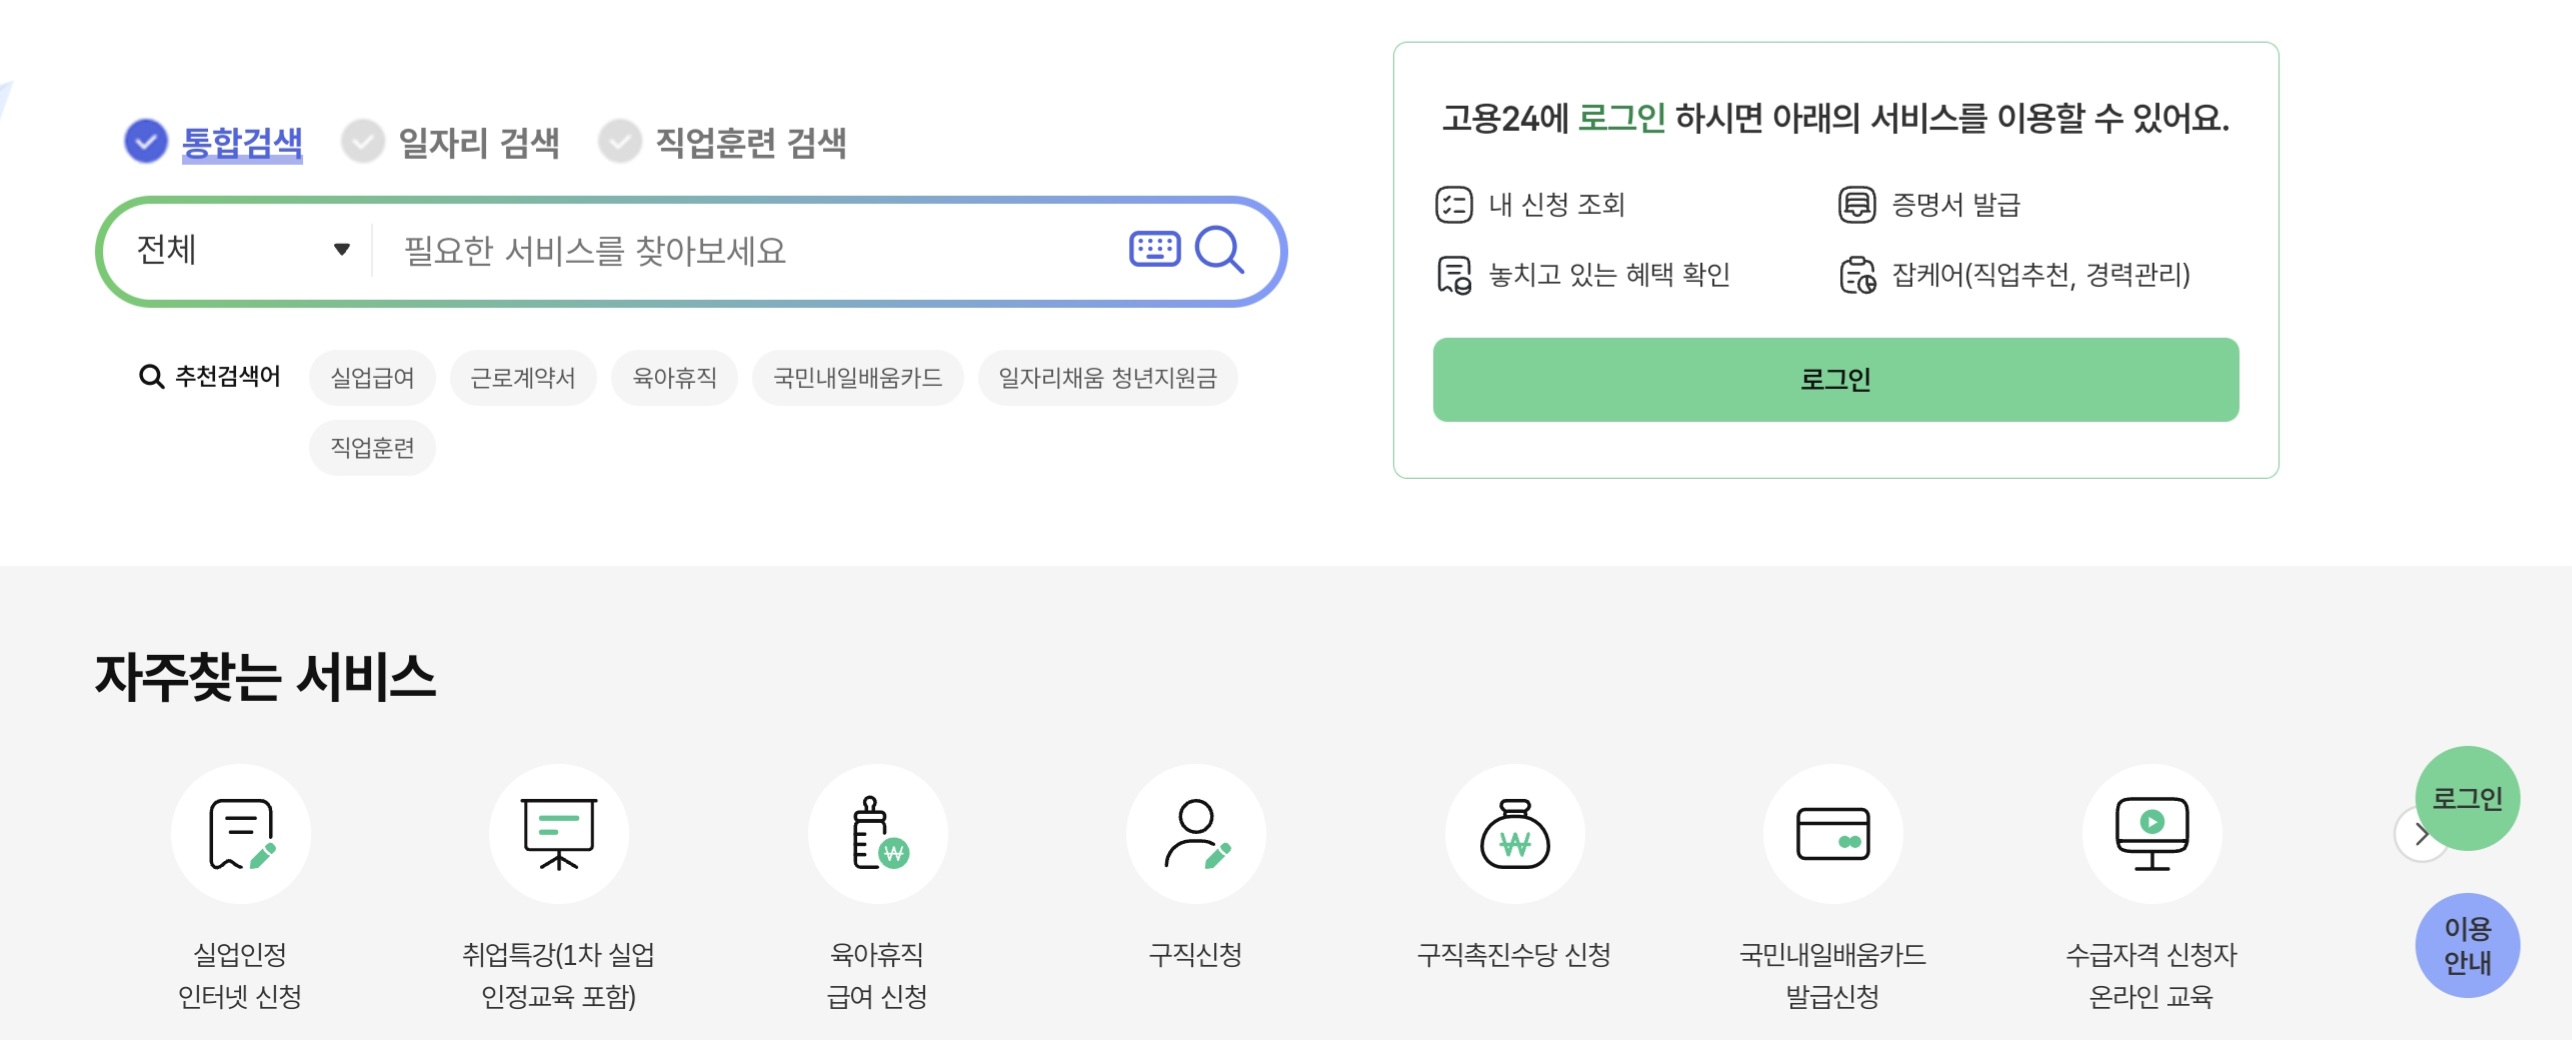
Task: Click the 국민내일배움카드 발급신청 card icon
Action: coord(1833,833)
